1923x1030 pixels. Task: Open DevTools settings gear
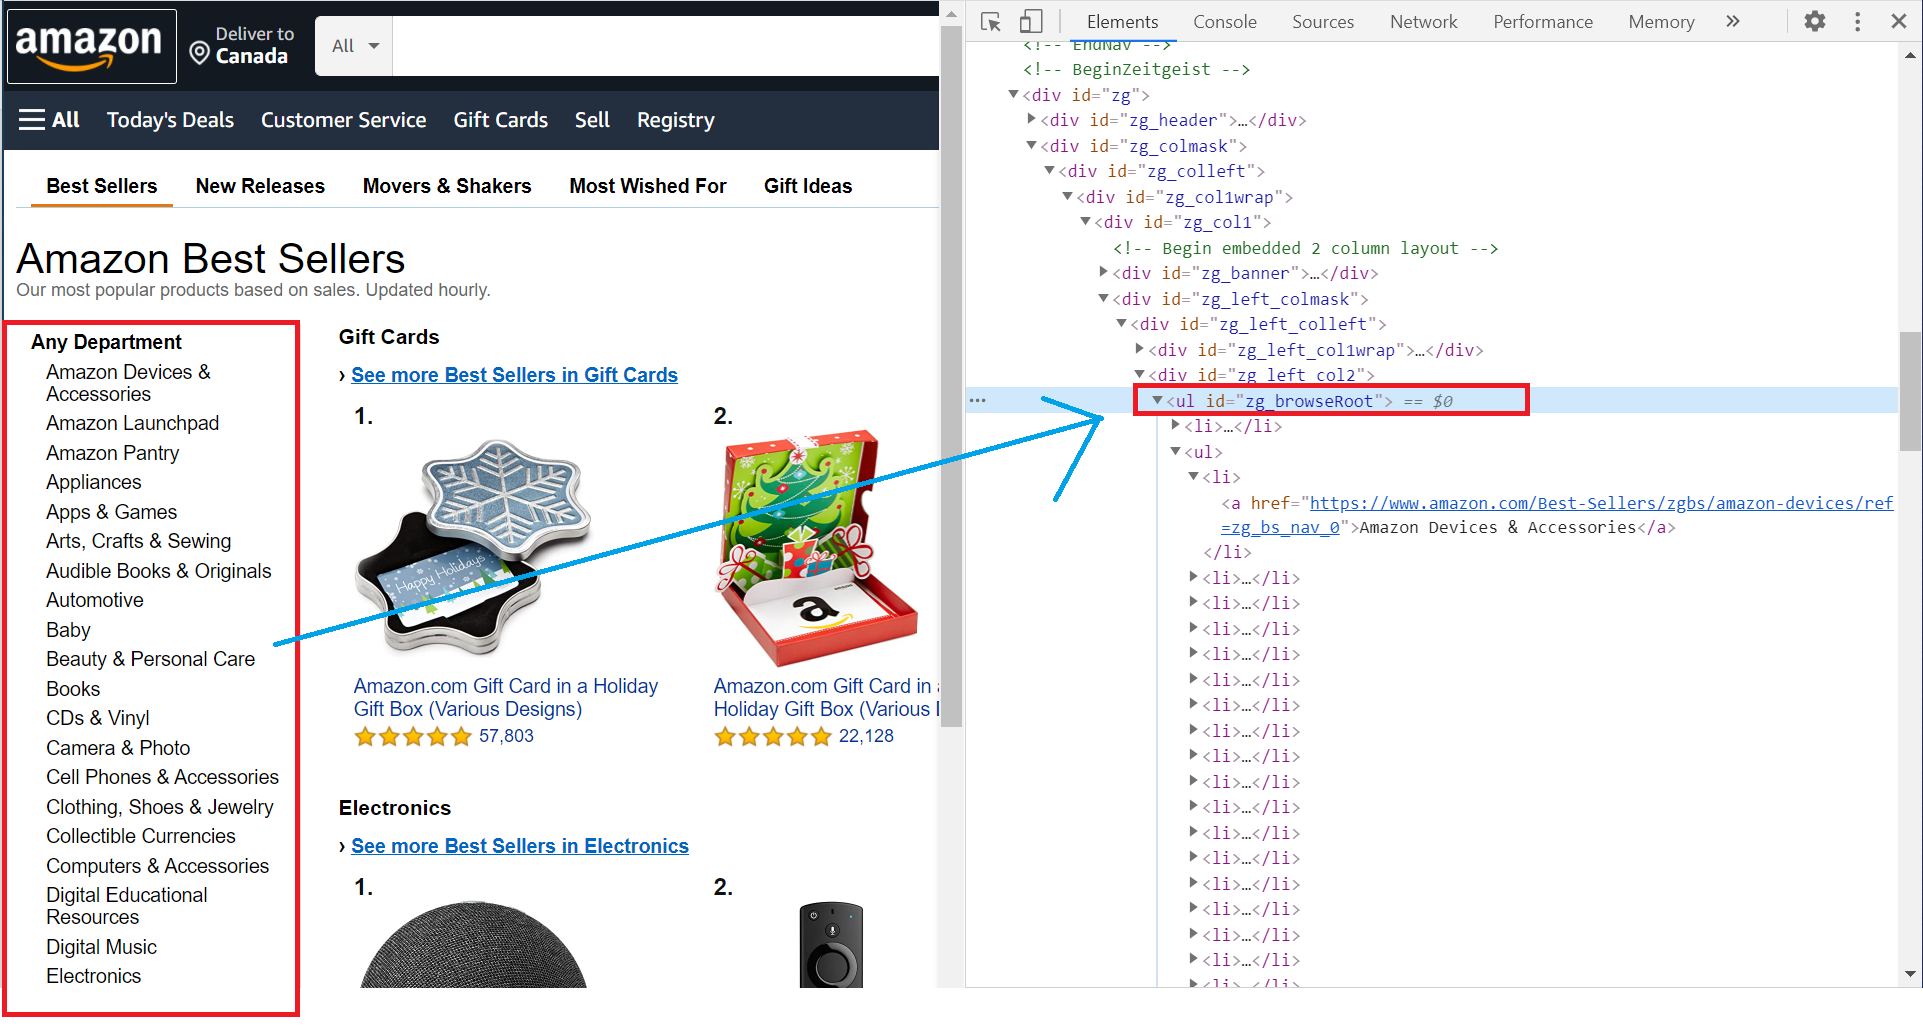pyautogui.click(x=1814, y=22)
